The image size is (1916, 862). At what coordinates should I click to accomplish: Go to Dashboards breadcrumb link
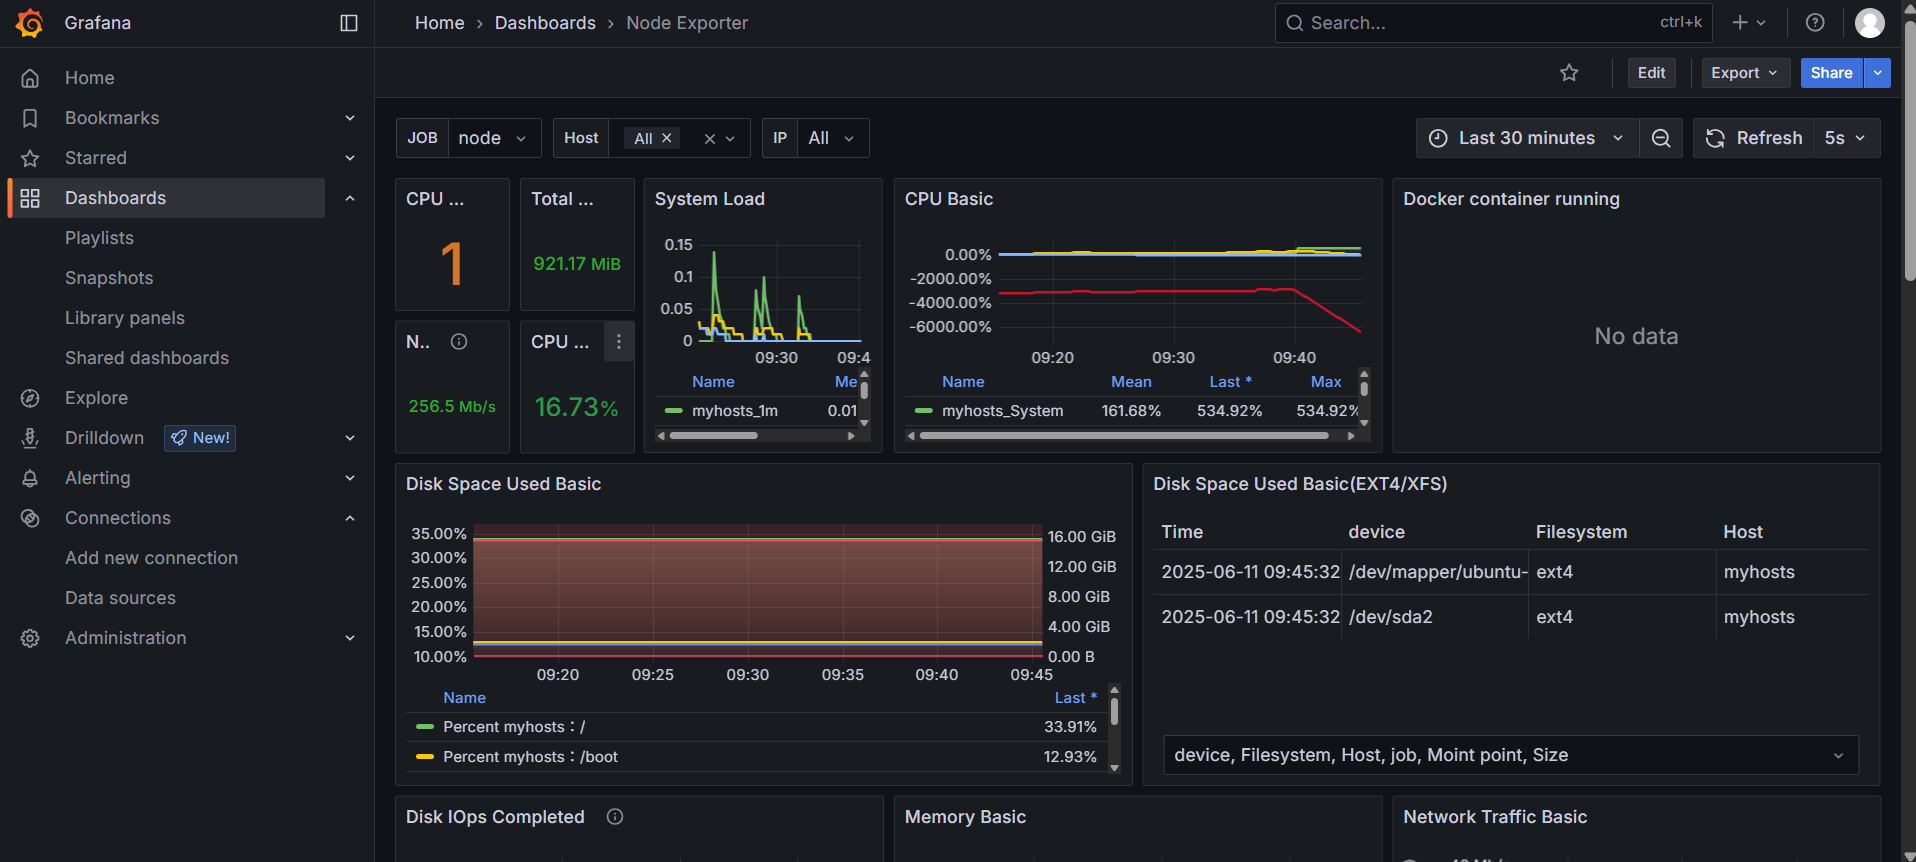(x=545, y=23)
